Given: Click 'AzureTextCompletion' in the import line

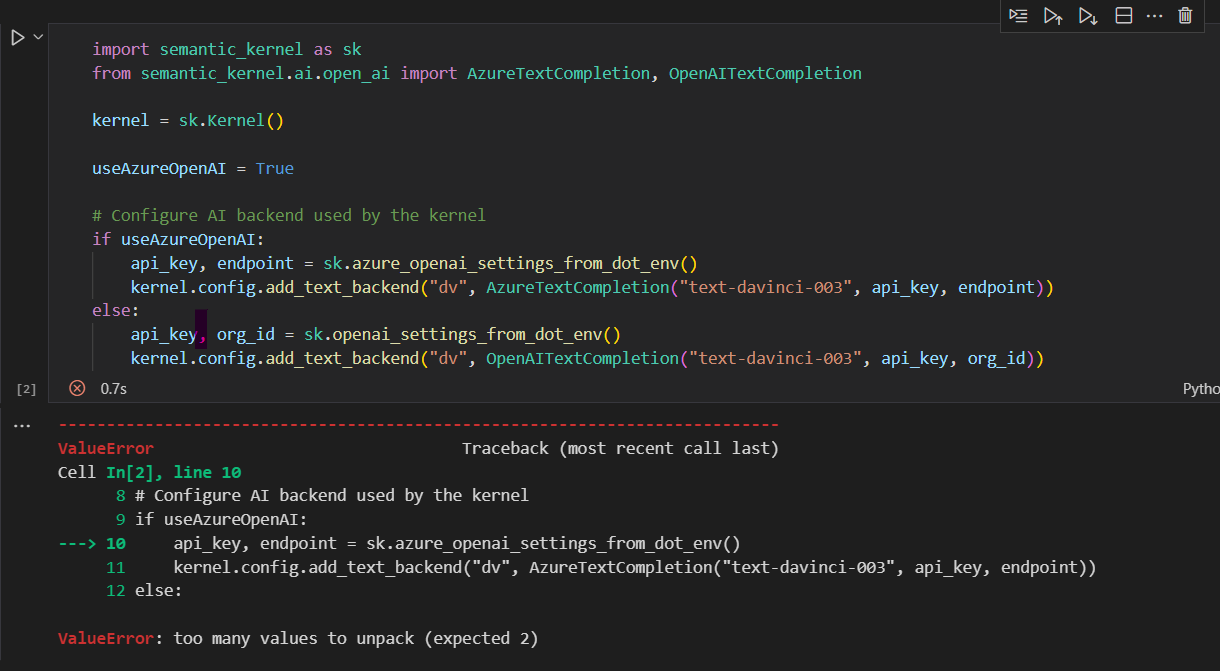Looking at the screenshot, I should pos(558,73).
